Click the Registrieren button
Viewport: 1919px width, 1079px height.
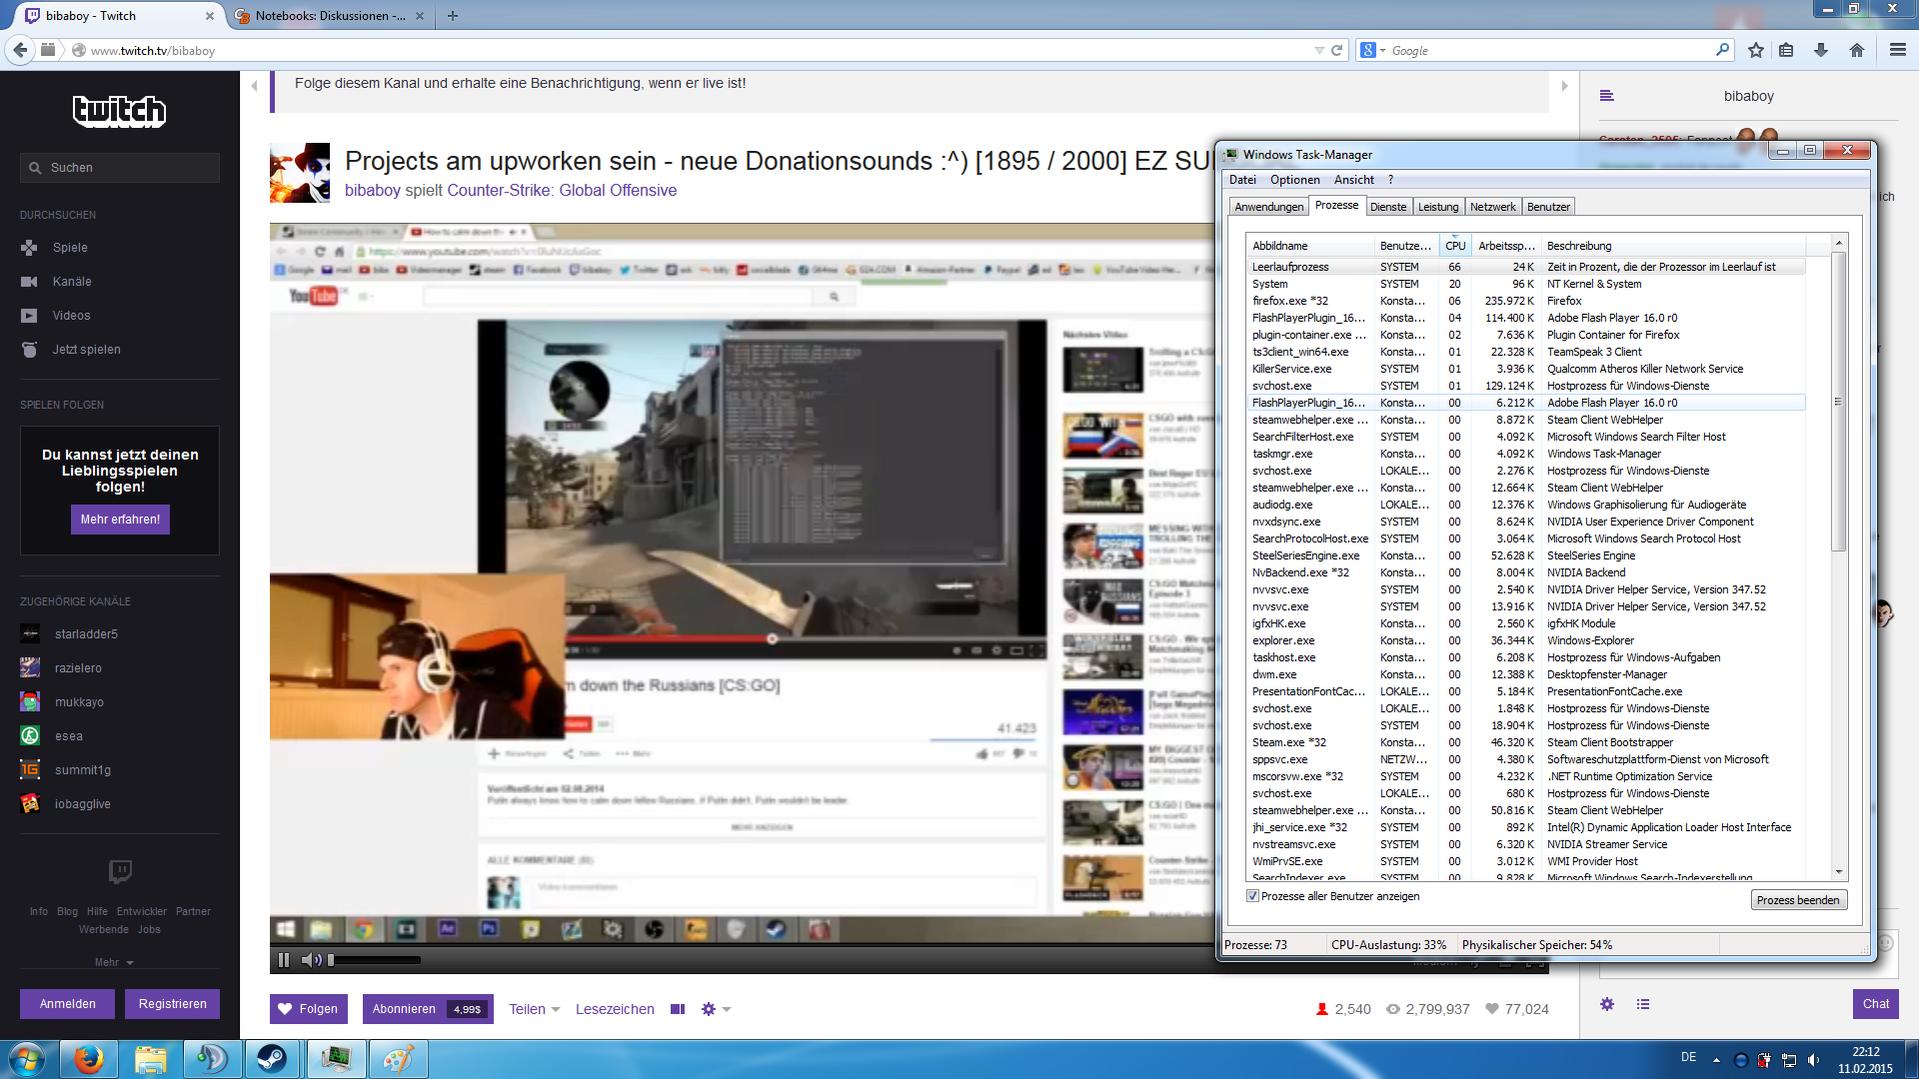172,1004
